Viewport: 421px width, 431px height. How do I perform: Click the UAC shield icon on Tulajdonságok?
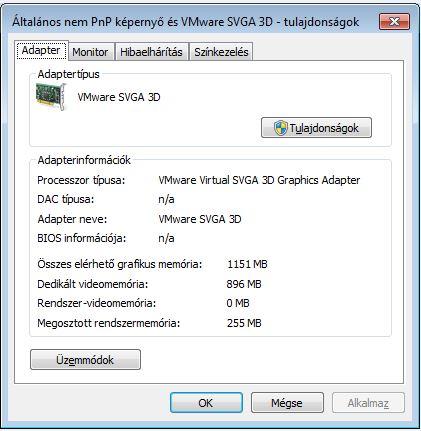click(280, 128)
